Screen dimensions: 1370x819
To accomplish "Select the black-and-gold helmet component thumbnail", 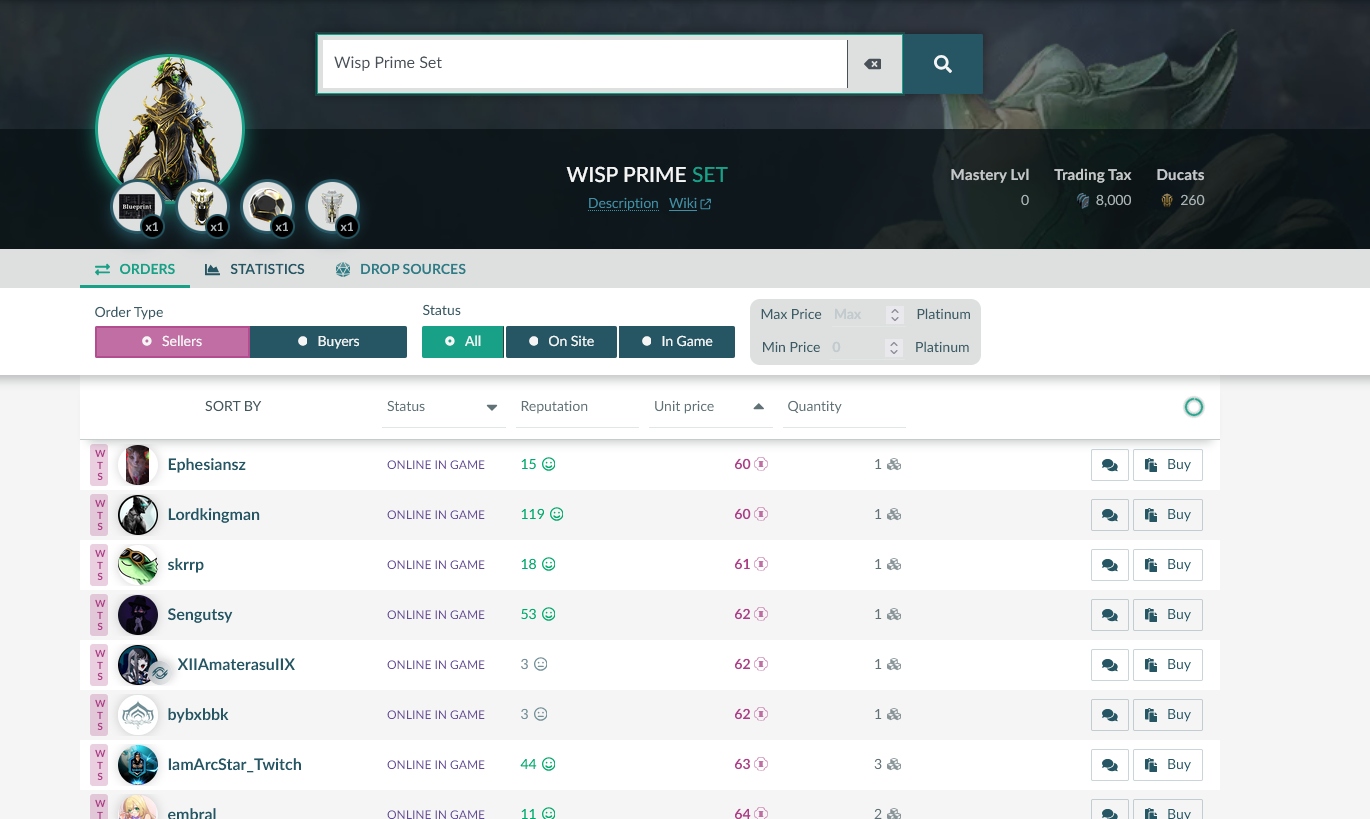I will coord(267,207).
